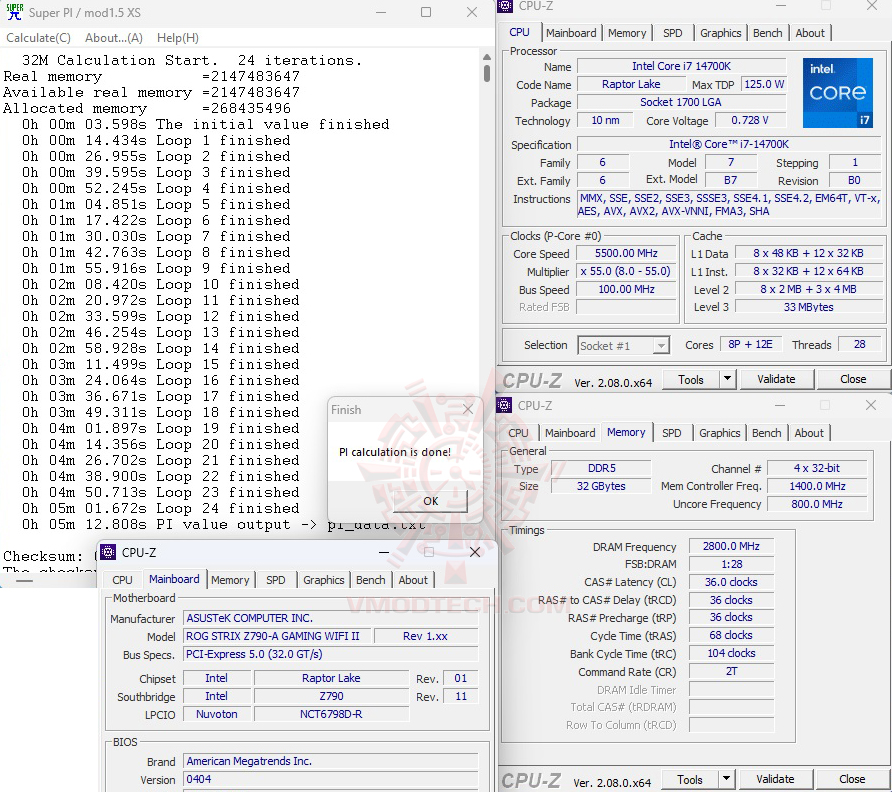Open the Help menu in Super PI
892x792 pixels.
pos(177,37)
